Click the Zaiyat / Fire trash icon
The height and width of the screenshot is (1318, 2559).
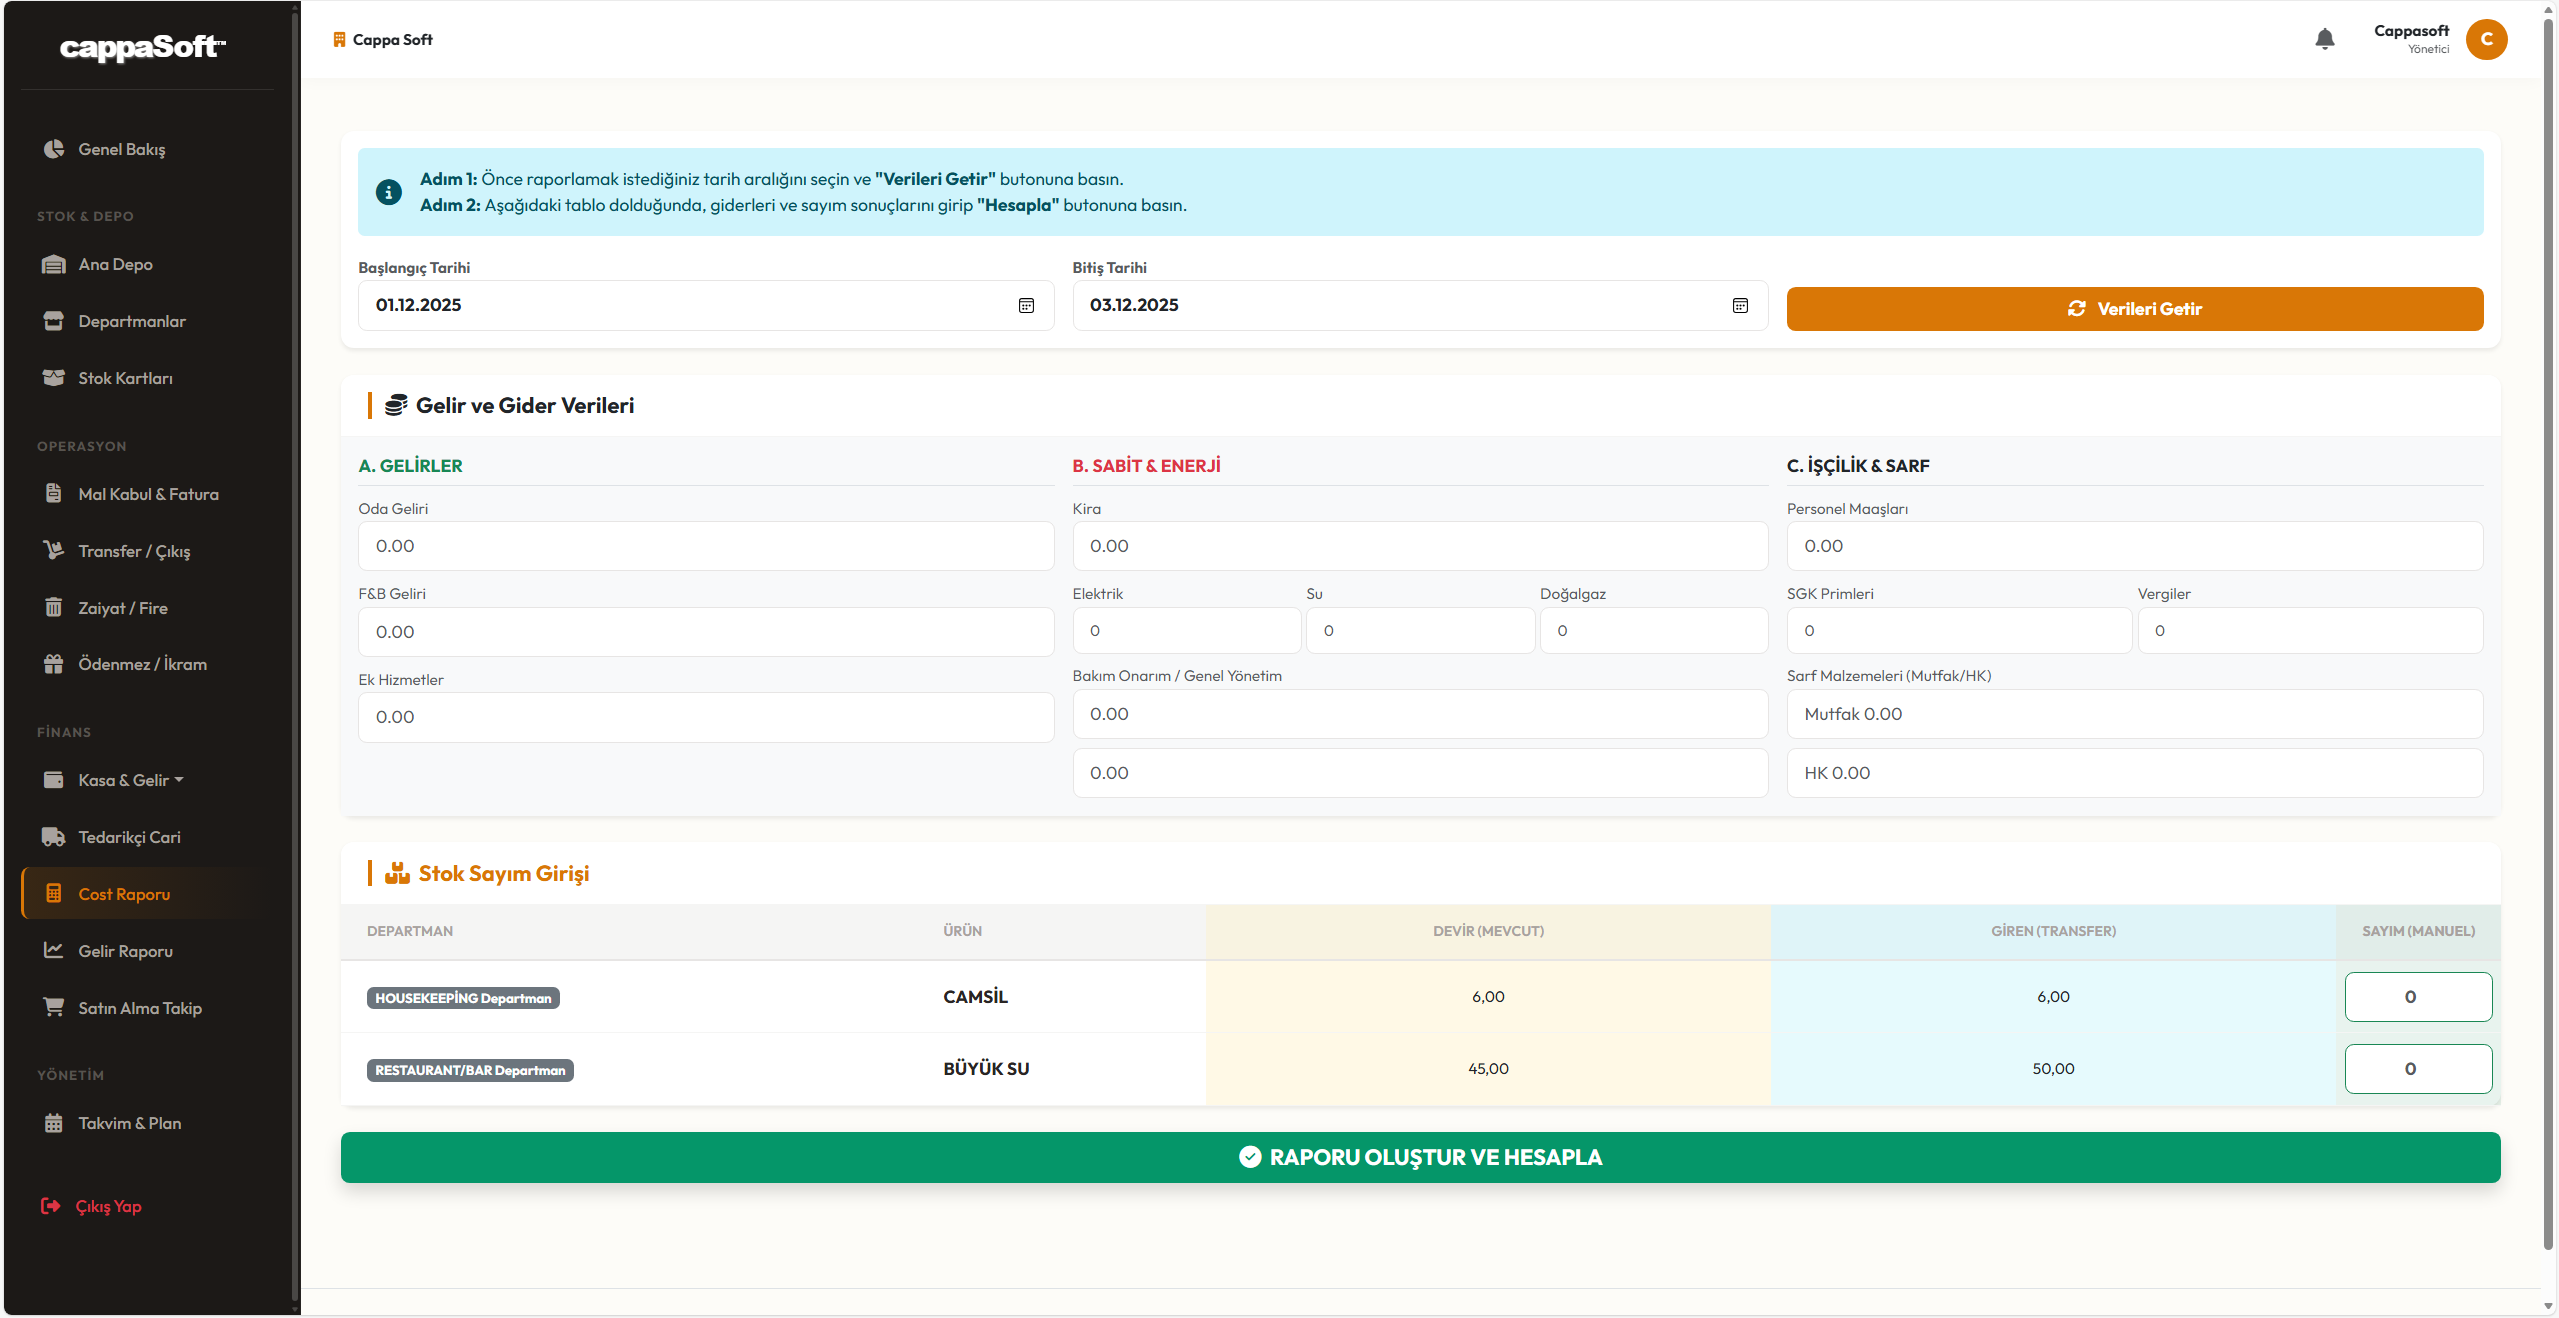[x=54, y=607]
